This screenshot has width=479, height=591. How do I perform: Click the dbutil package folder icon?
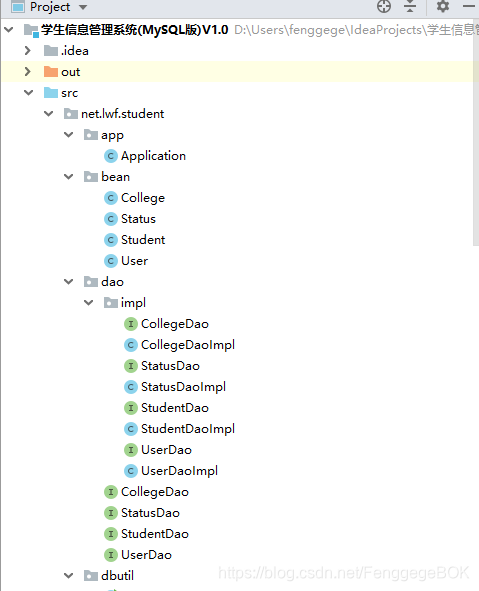(x=91, y=576)
